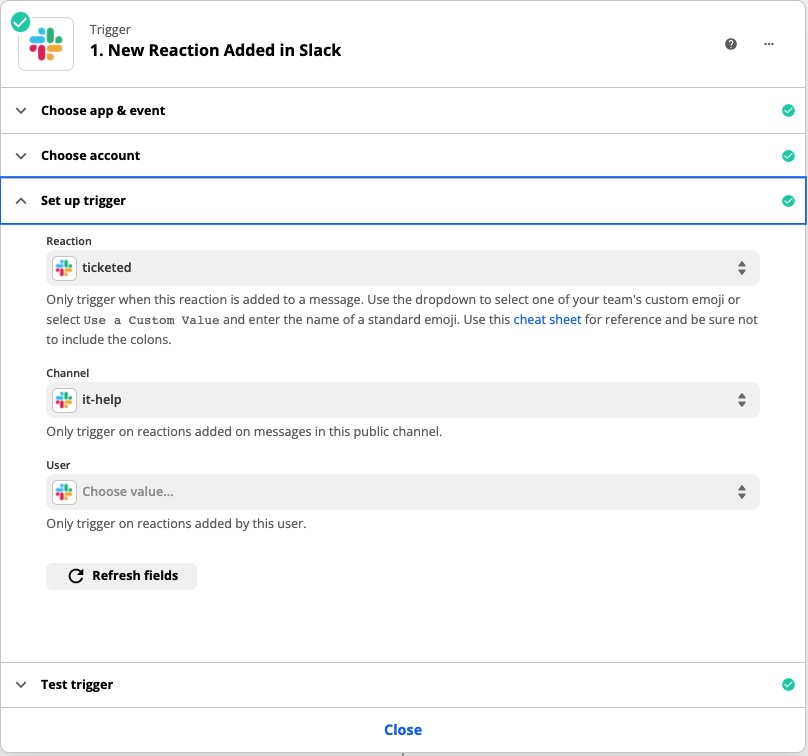This screenshot has height=756, width=808.
Task: Click the step title New Reaction Added in Slack
Action: (x=216, y=50)
